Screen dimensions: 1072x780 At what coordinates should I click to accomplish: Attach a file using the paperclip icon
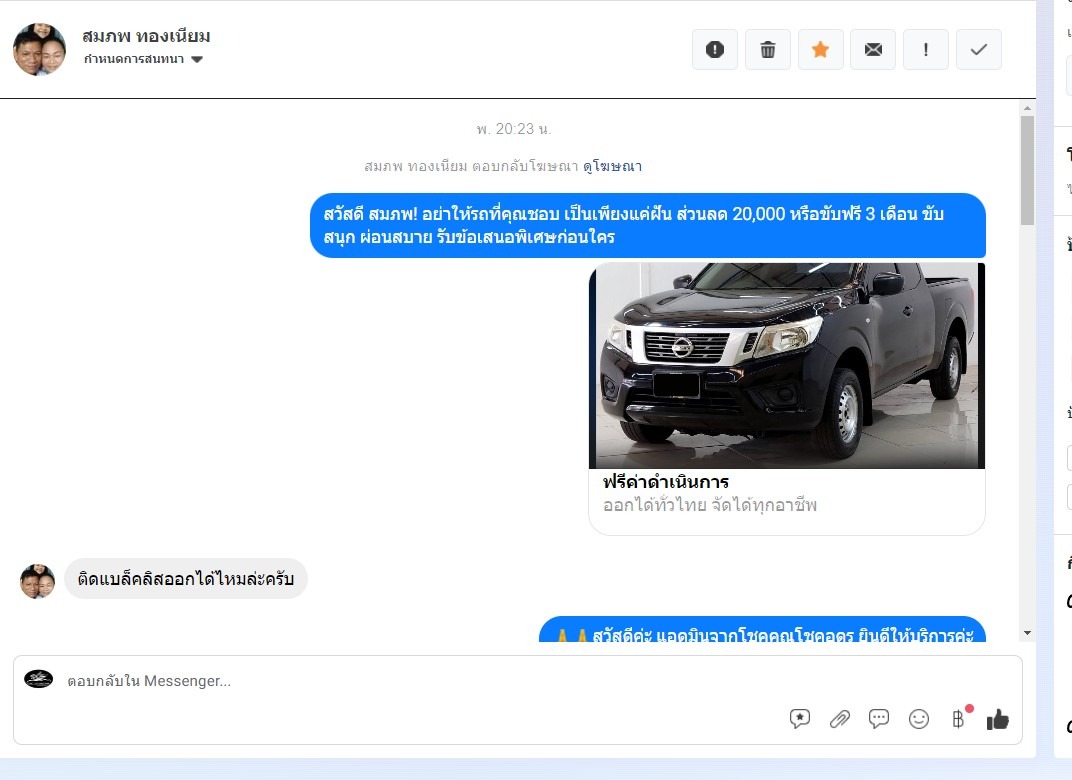[840, 719]
